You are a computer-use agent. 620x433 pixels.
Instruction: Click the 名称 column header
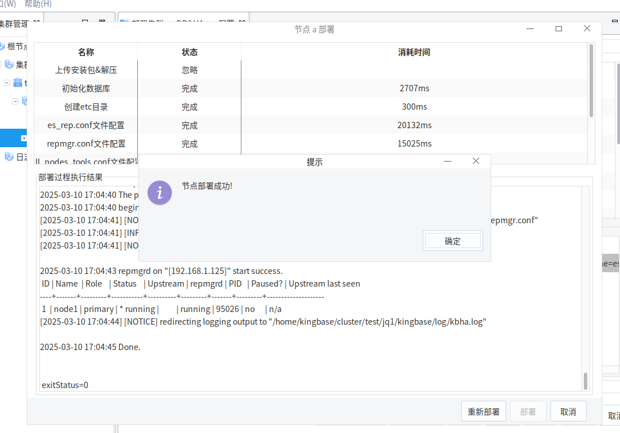click(x=86, y=52)
